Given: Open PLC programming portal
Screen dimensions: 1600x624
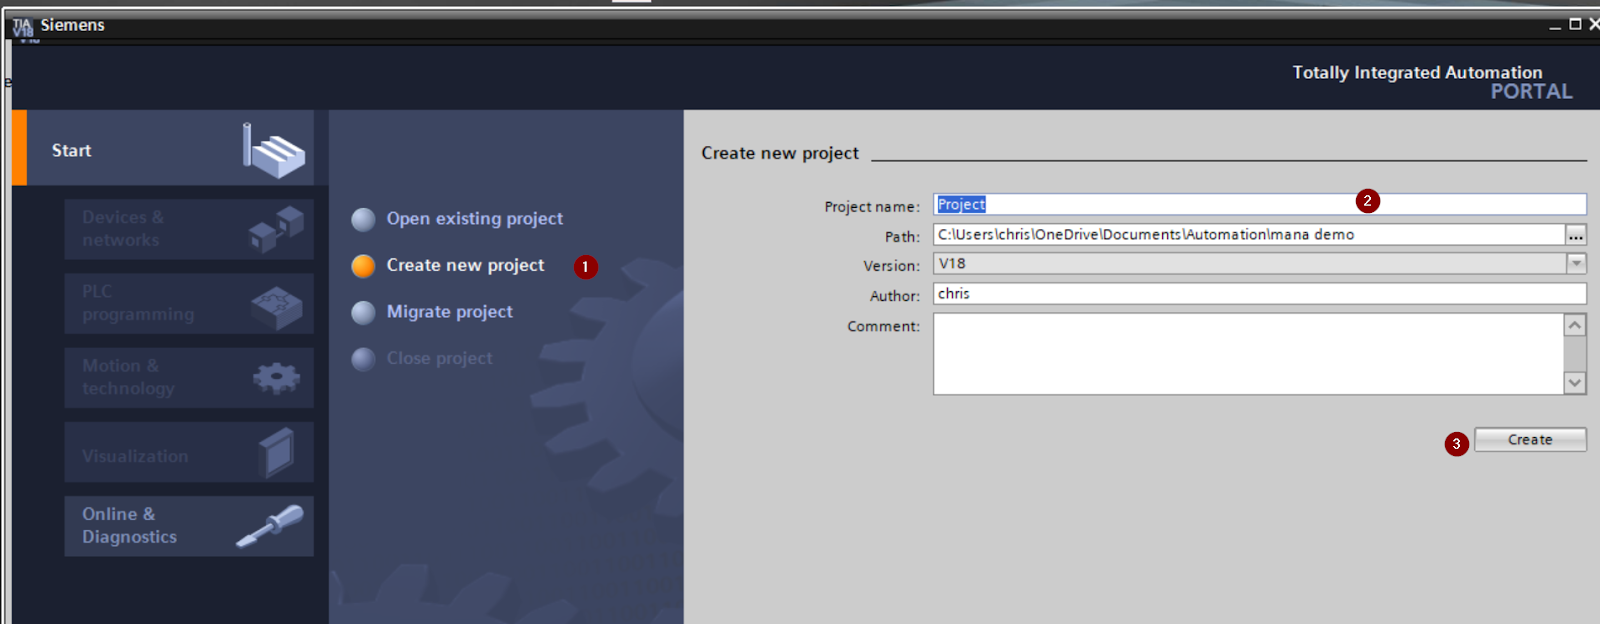Looking at the screenshot, I should point(189,303).
